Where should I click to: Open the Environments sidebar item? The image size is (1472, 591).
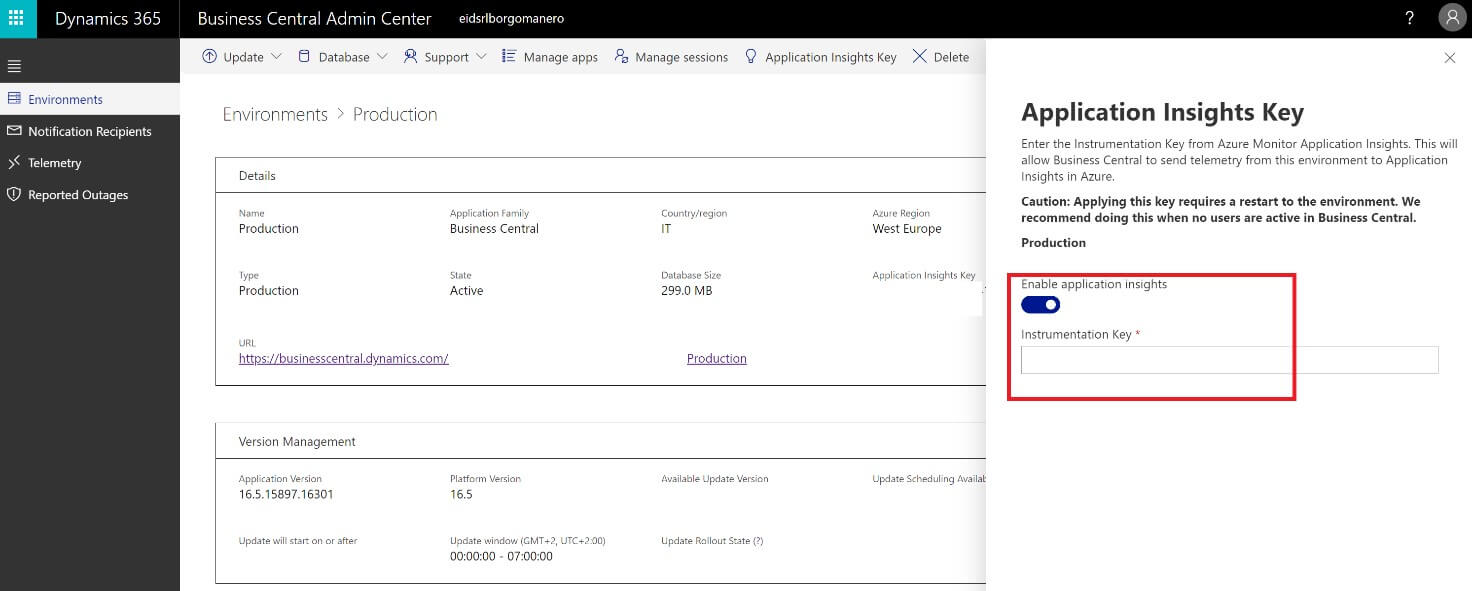[90, 99]
